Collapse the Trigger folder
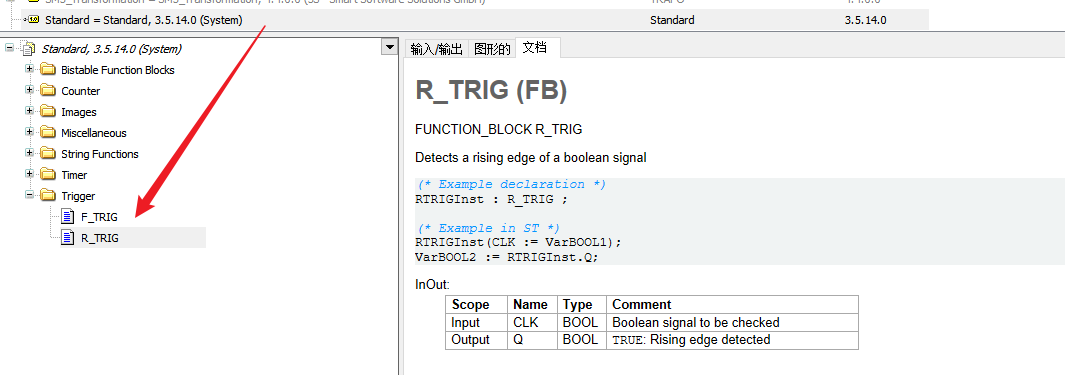The height and width of the screenshot is (375, 1065). click(x=29, y=196)
